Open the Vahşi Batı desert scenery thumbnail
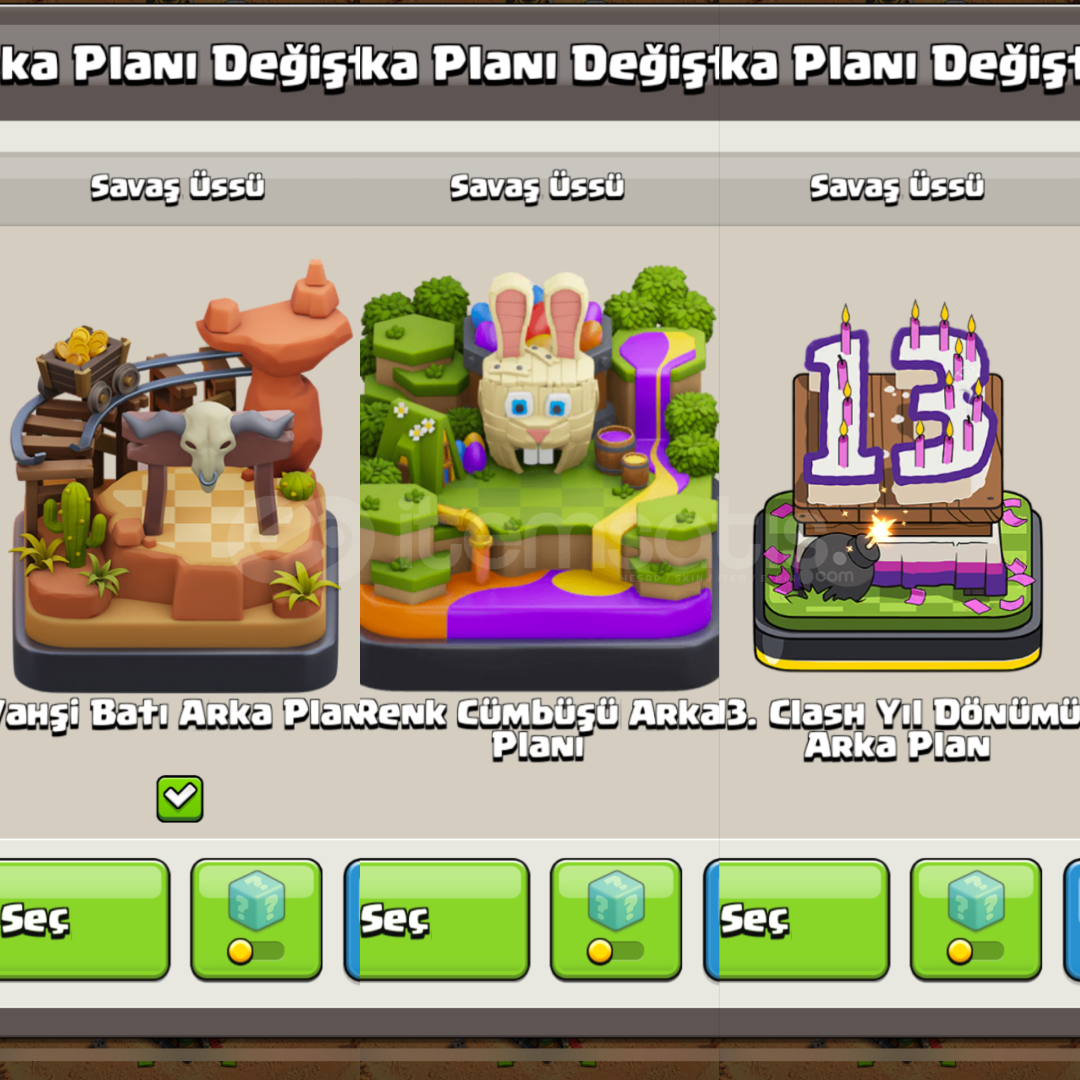This screenshot has width=1080, height=1080. click(x=177, y=475)
